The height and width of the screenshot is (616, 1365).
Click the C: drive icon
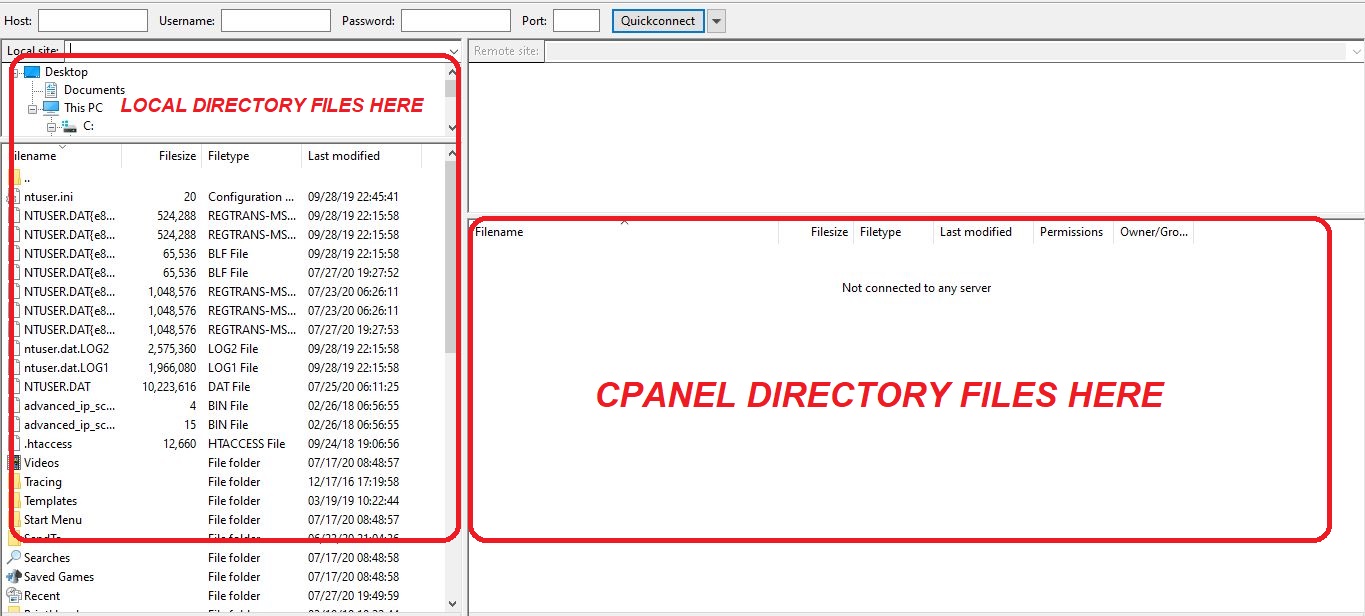click(69, 126)
